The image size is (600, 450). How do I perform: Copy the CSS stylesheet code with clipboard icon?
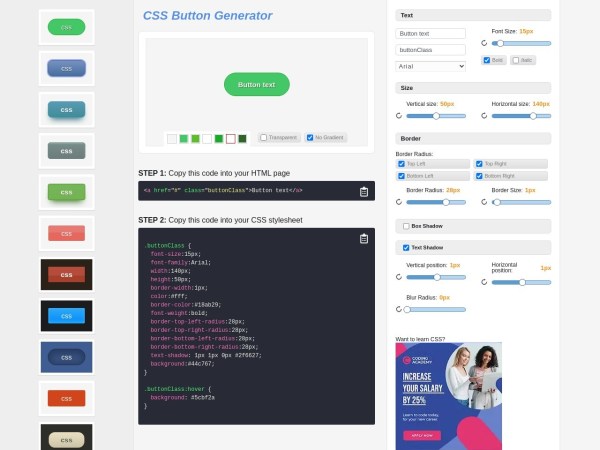pos(364,239)
